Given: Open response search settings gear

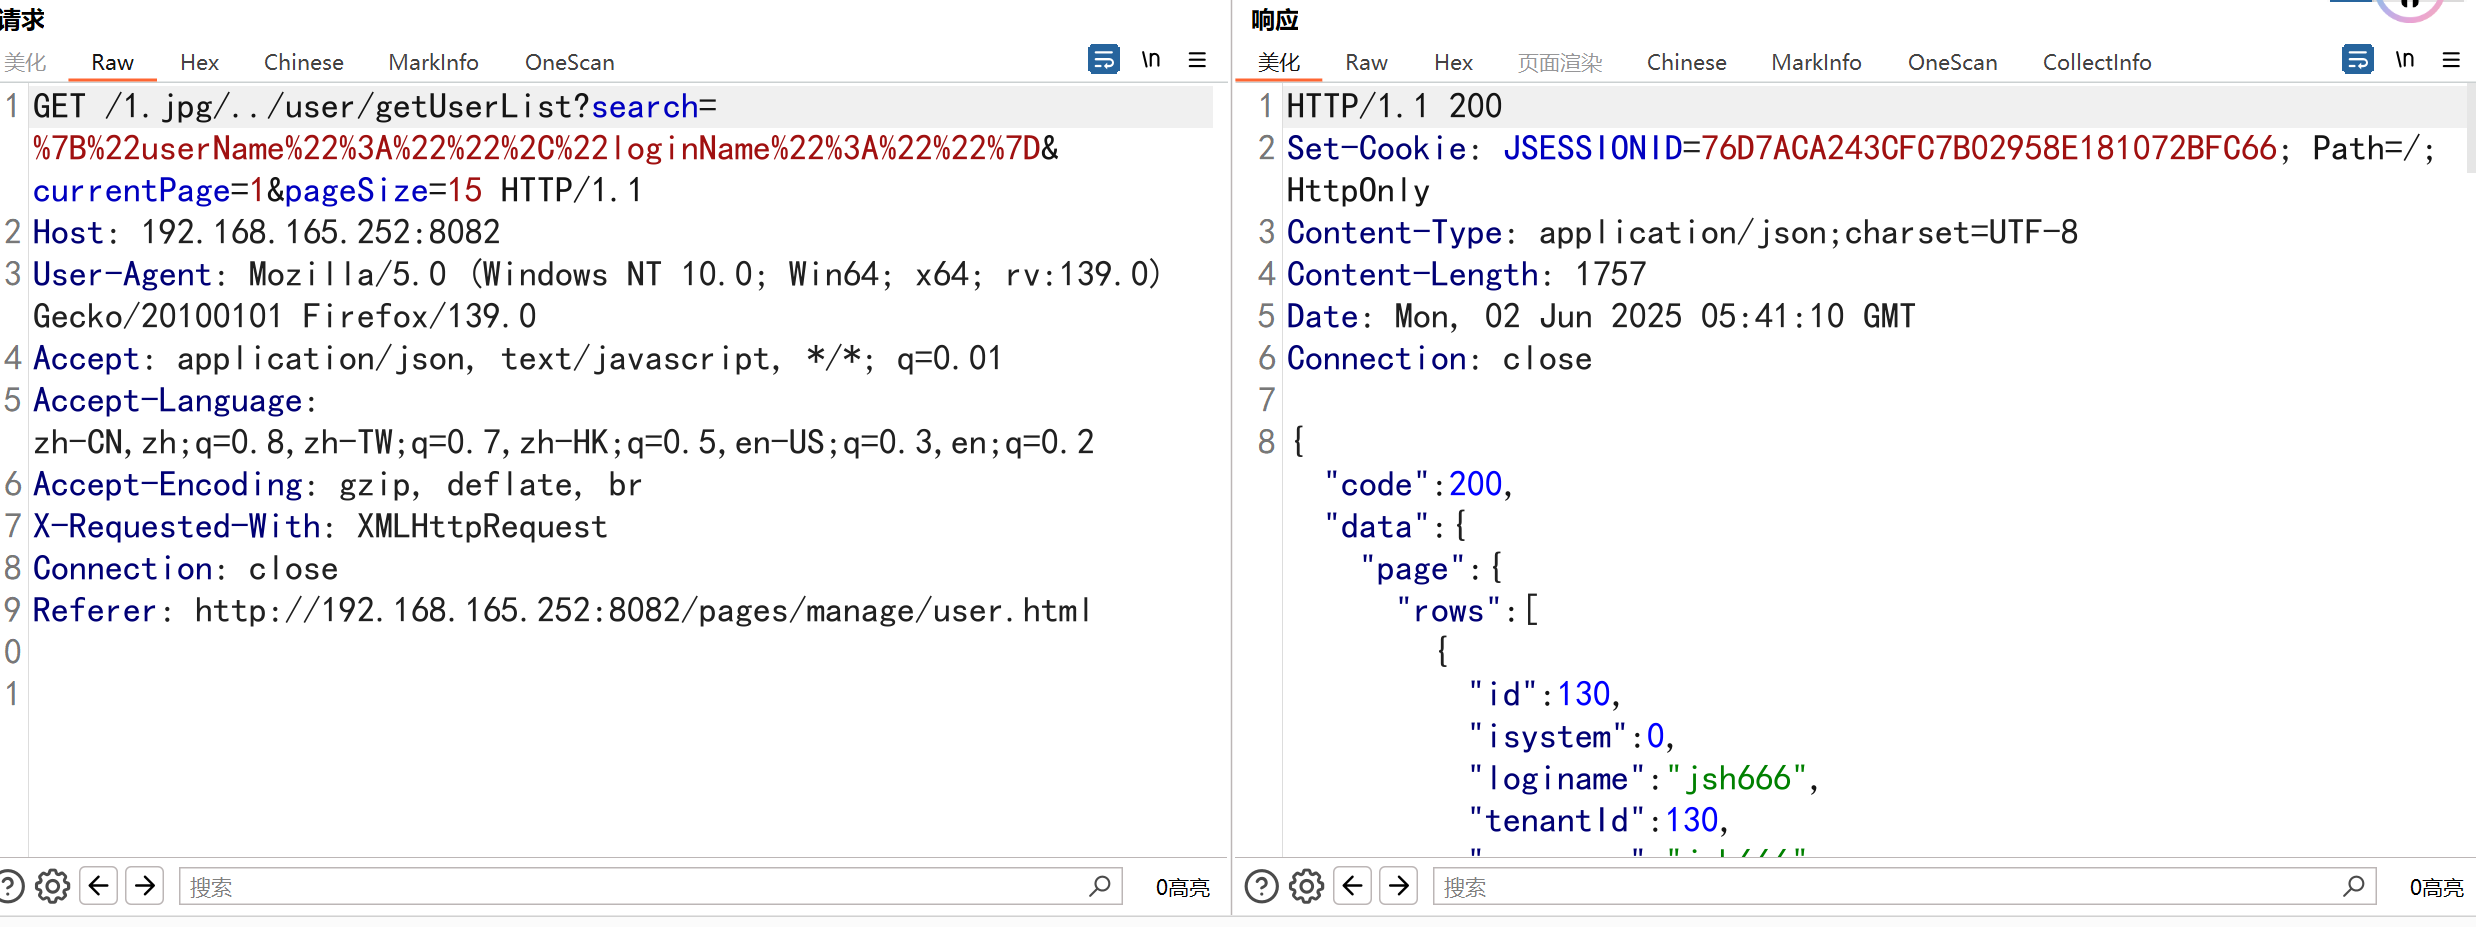Looking at the screenshot, I should pos(1306,886).
